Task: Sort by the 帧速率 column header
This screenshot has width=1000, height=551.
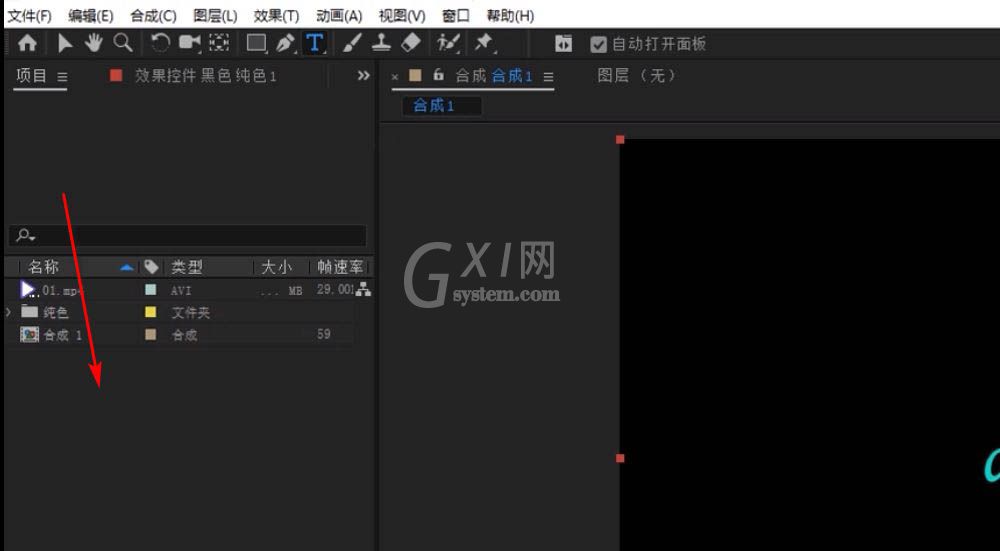Action: (339, 267)
